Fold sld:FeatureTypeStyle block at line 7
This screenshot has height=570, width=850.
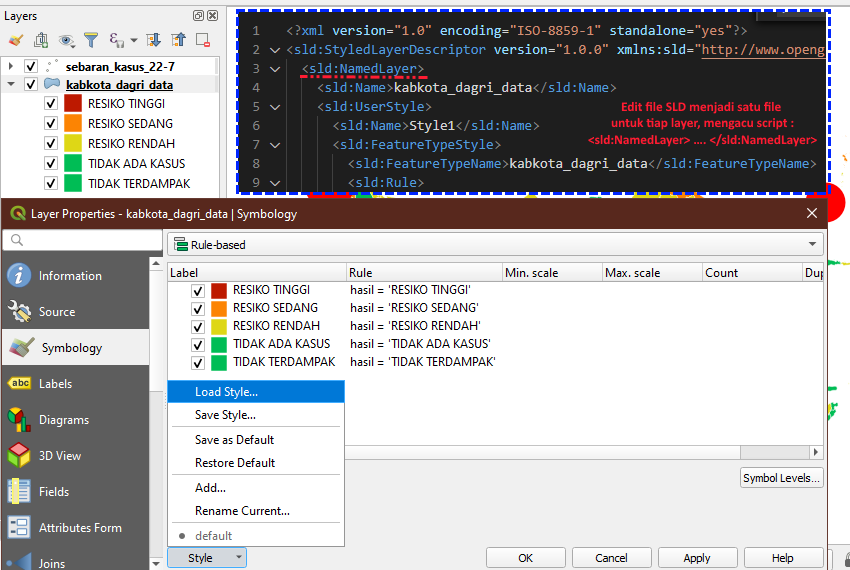pyautogui.click(x=275, y=145)
